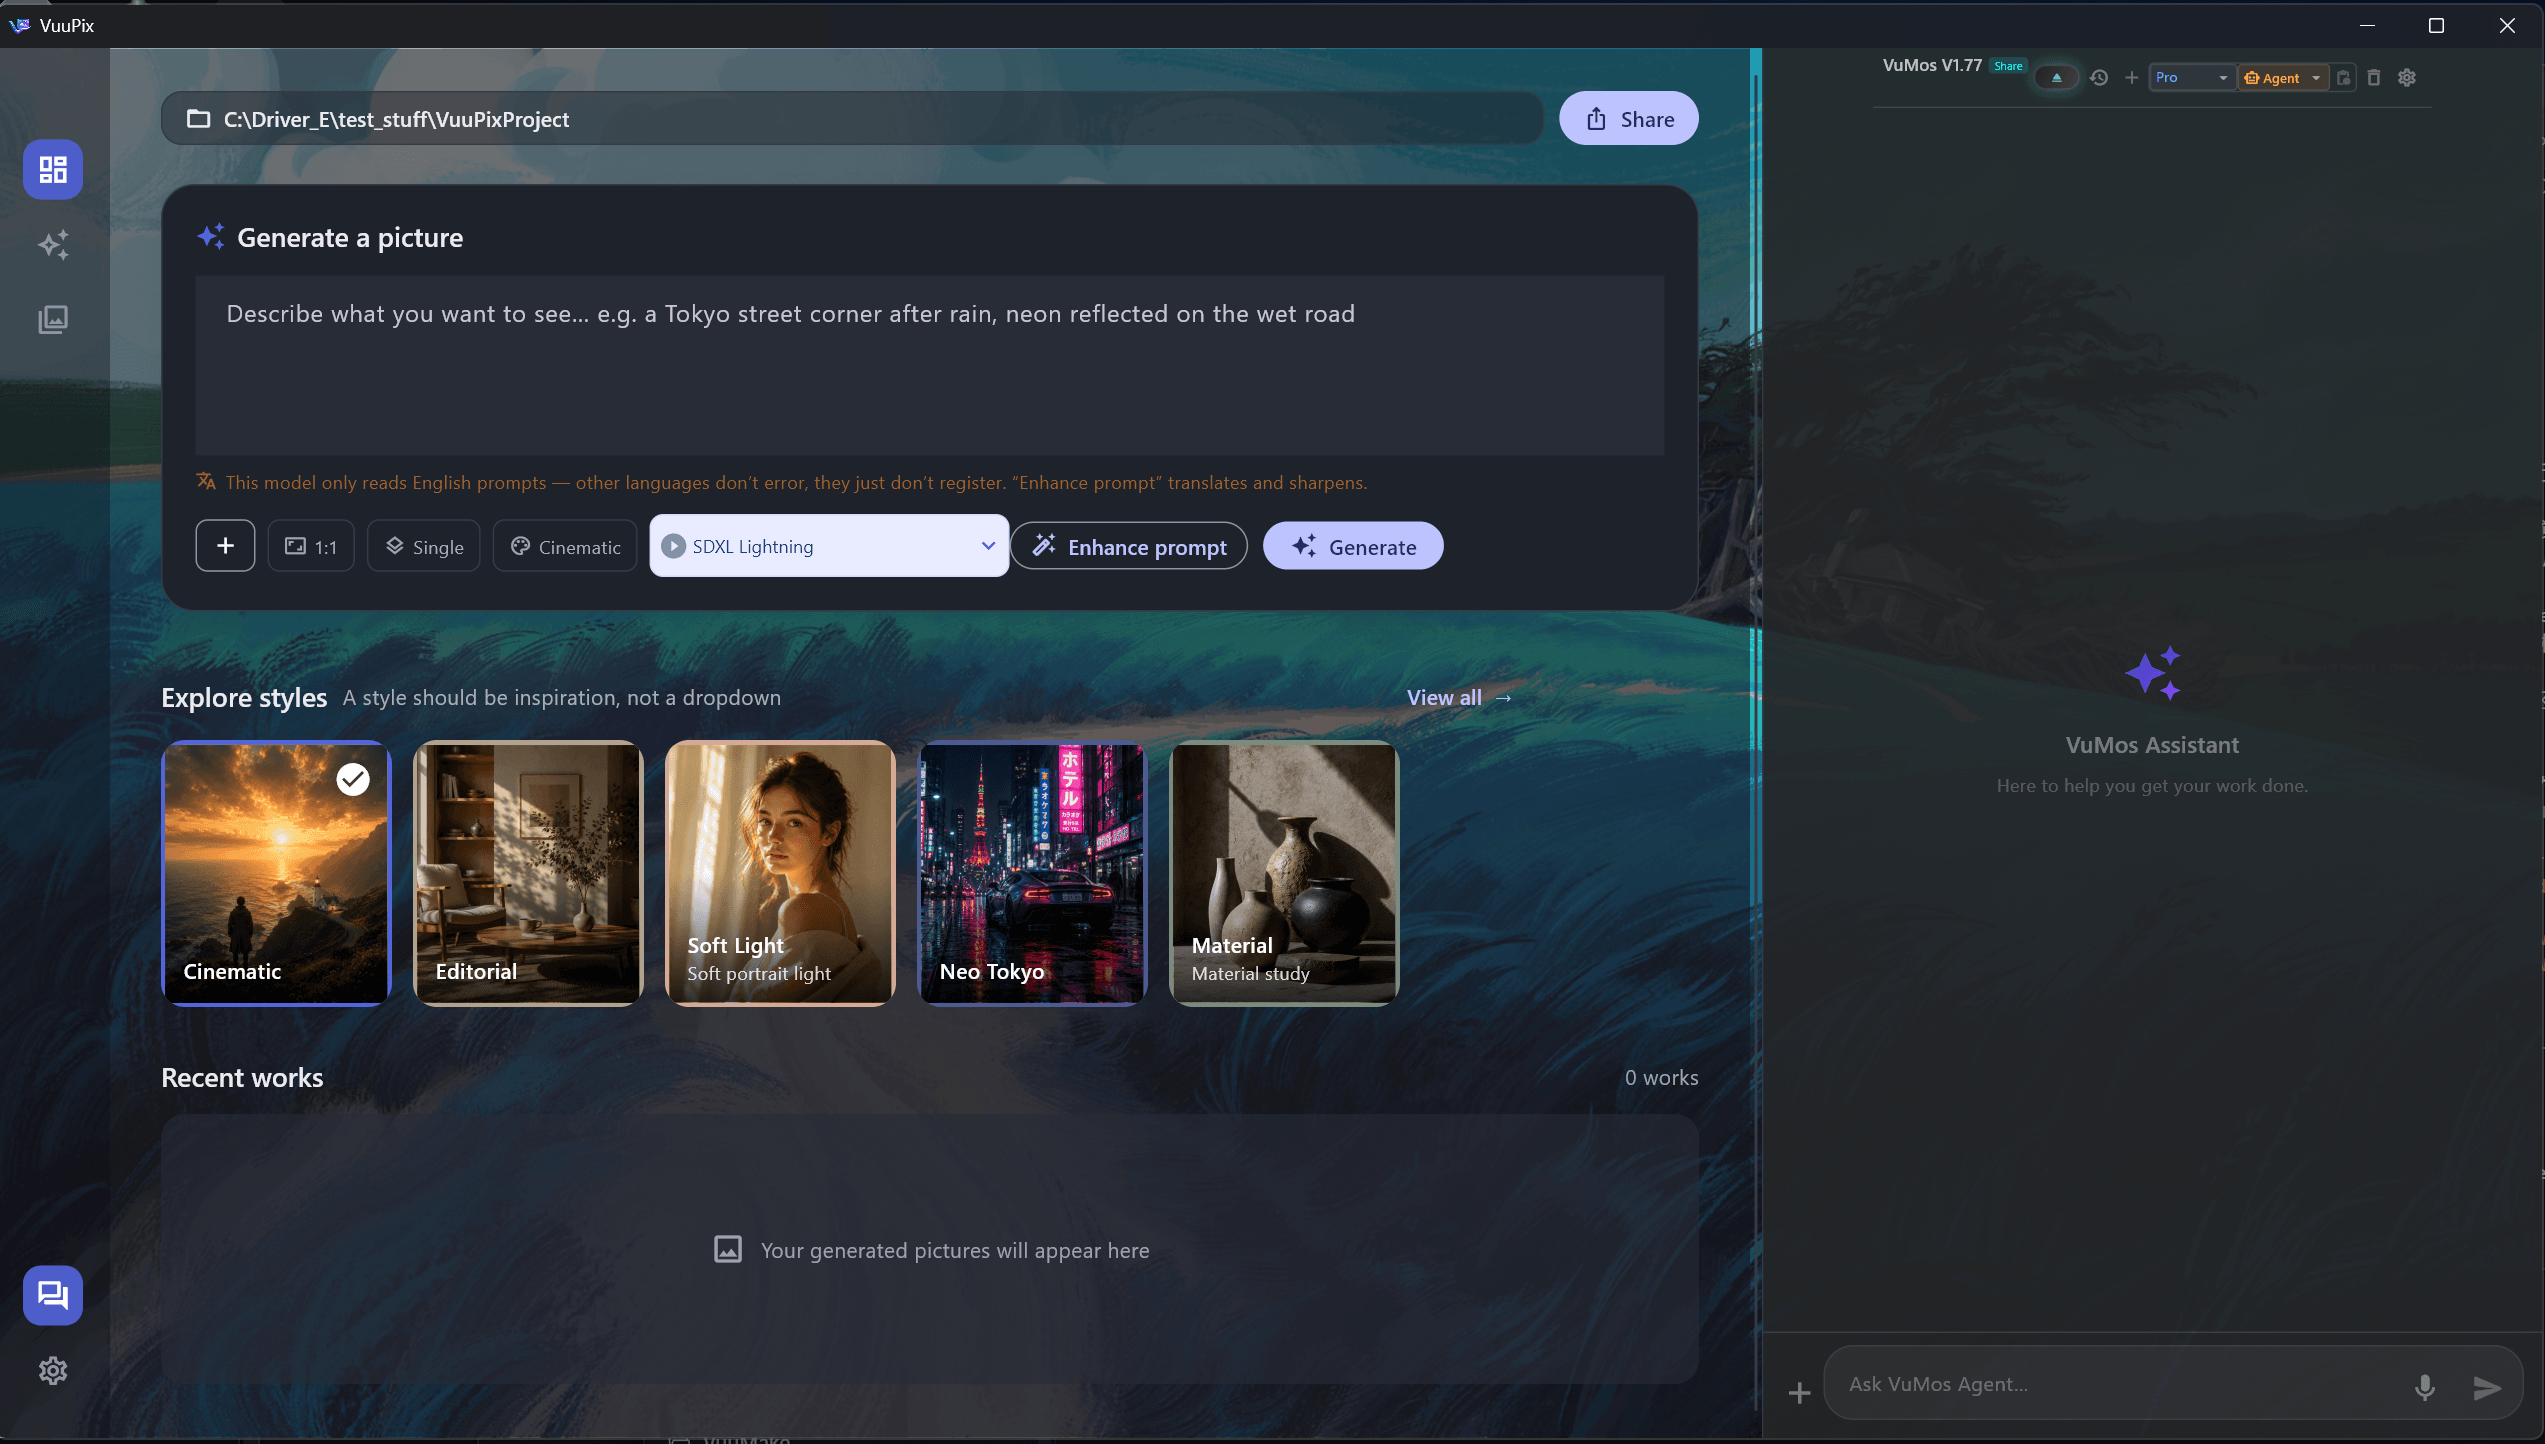Click the clipboard icon in VuMos header
This screenshot has width=2545, height=1444.
(x=2343, y=78)
